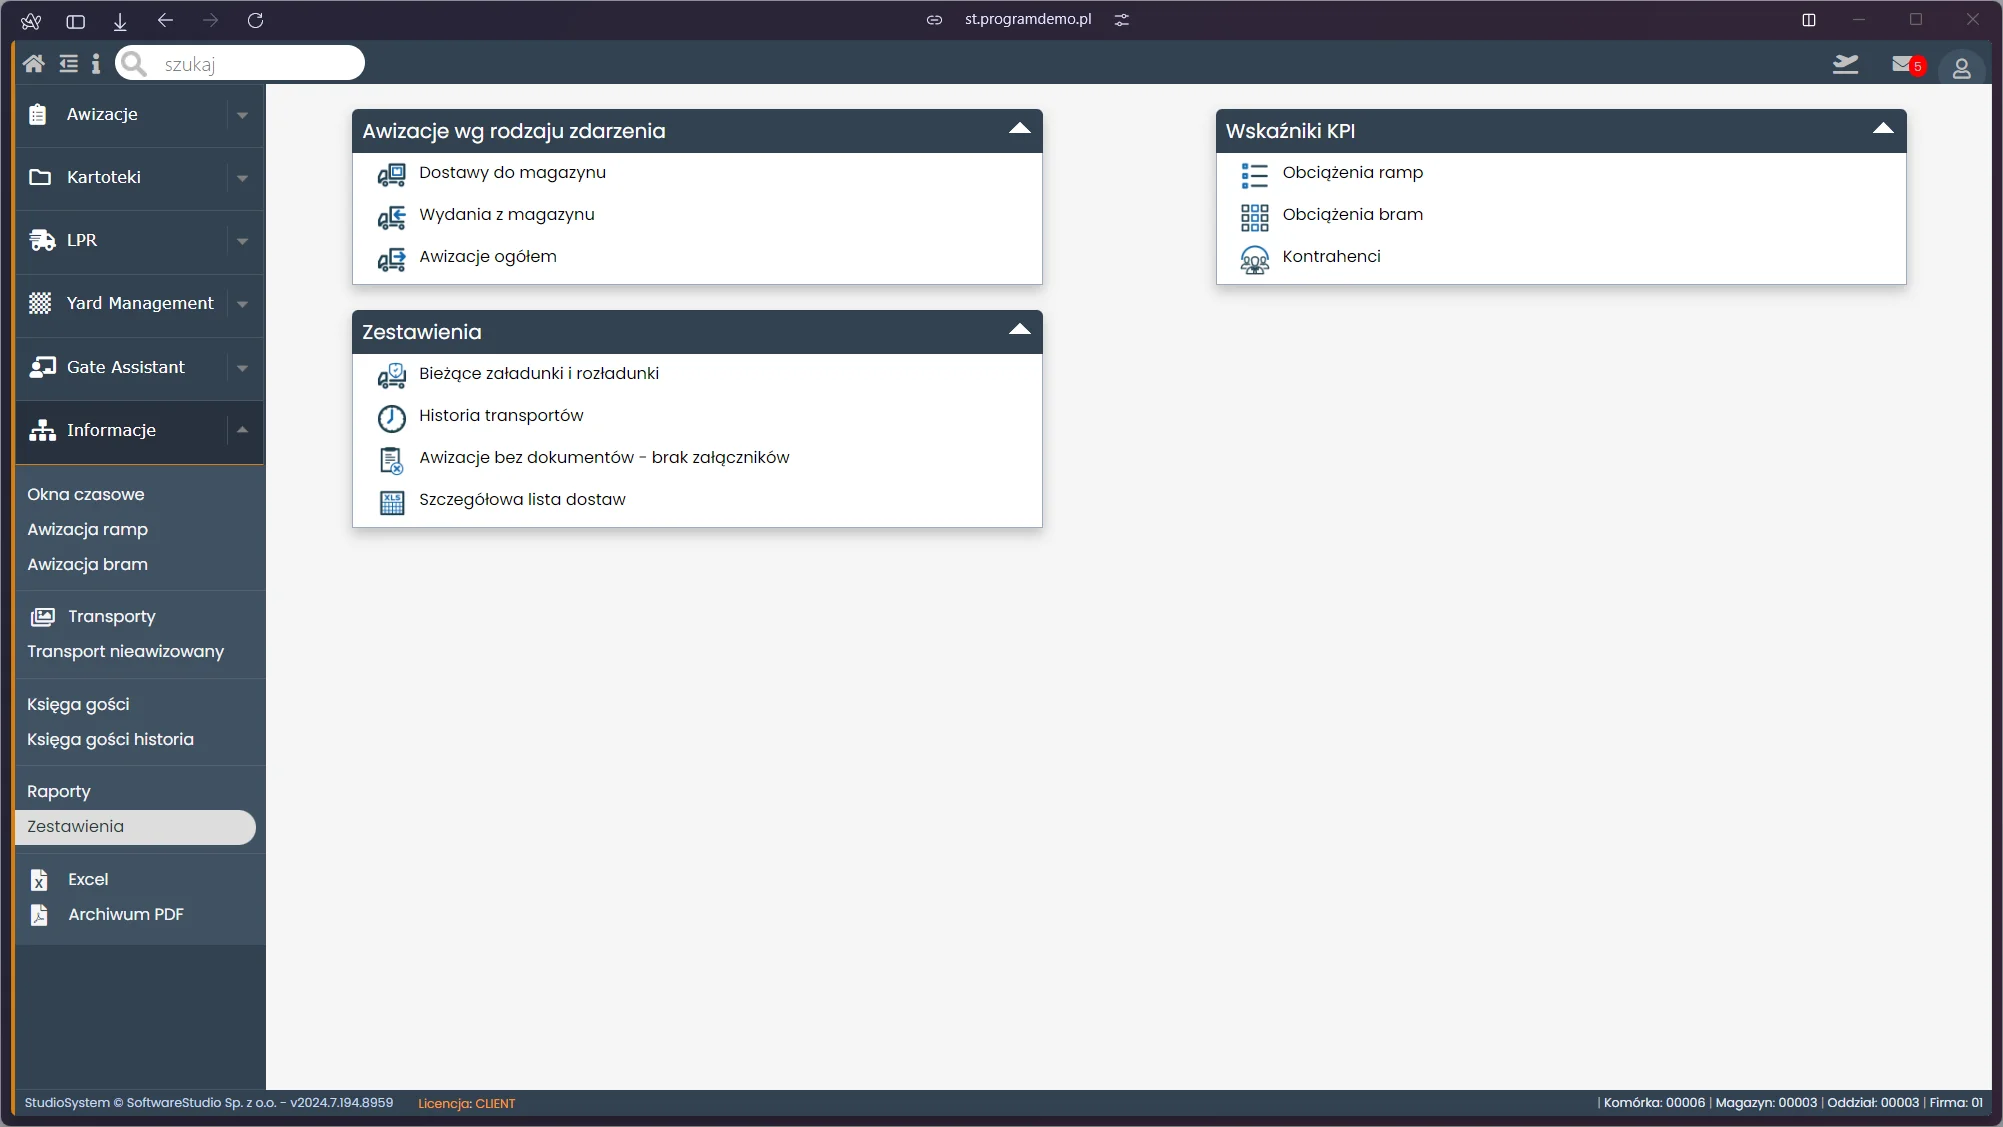Click into the szukaj search field
The height and width of the screenshot is (1127, 2003).
click(240, 64)
